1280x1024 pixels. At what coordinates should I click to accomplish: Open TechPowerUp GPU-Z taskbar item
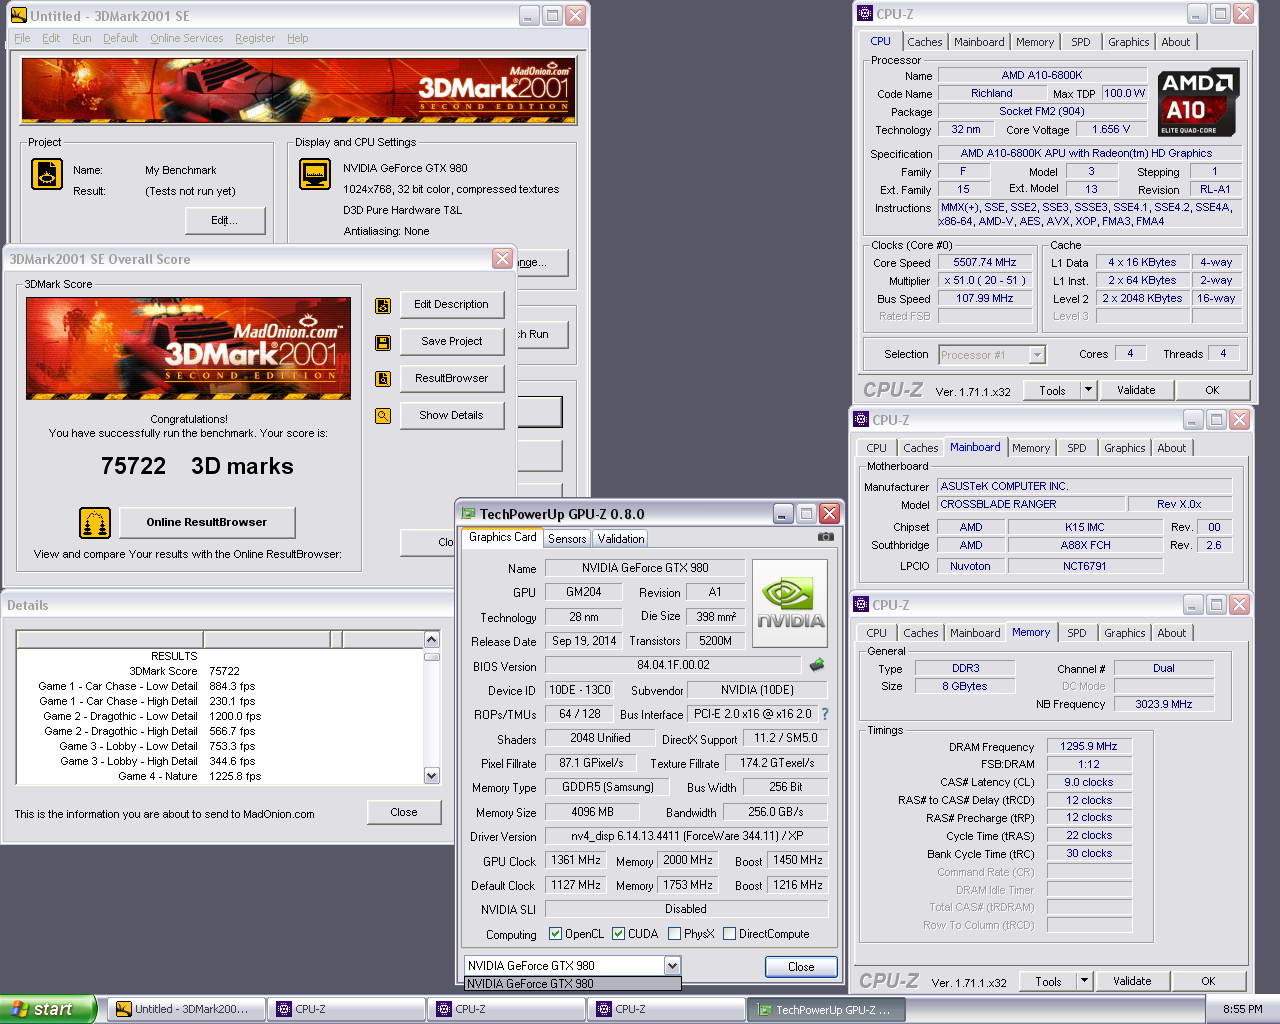tap(828, 1010)
